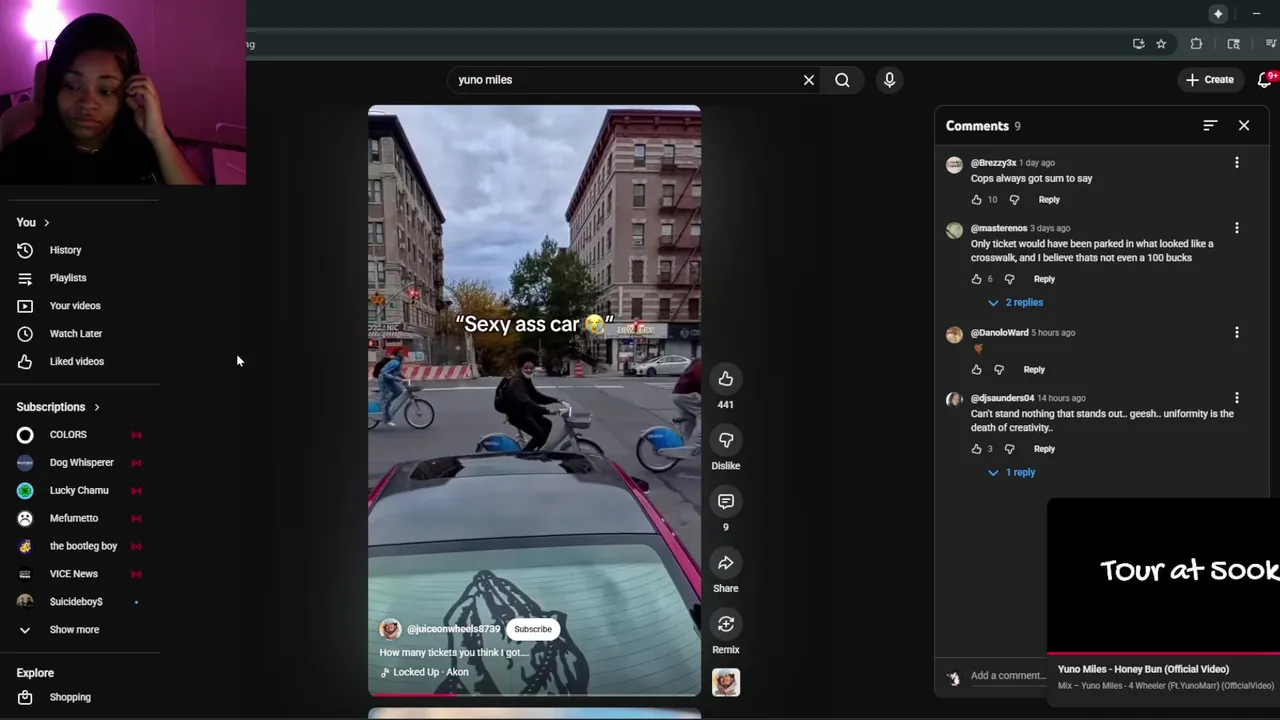The width and height of the screenshot is (1280, 720).
Task: Remix this Short
Action: tap(726, 624)
